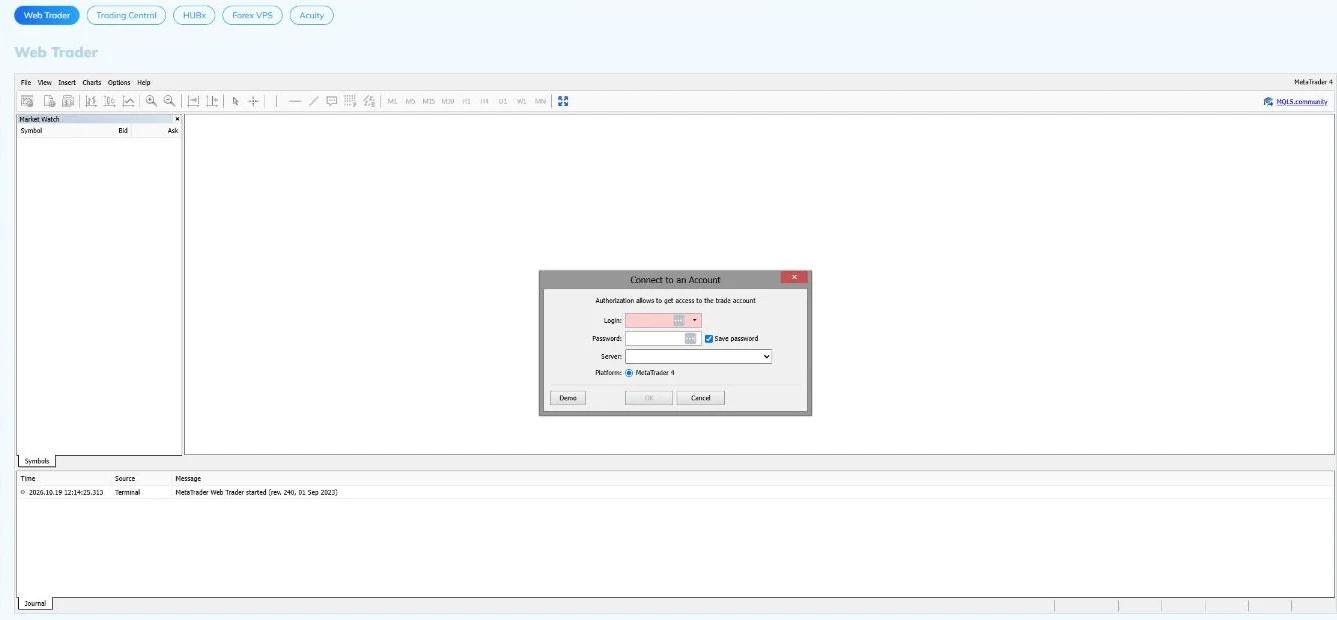The width and height of the screenshot is (1337, 620).
Task: Click the zoom out magnifier icon
Action: click(170, 101)
